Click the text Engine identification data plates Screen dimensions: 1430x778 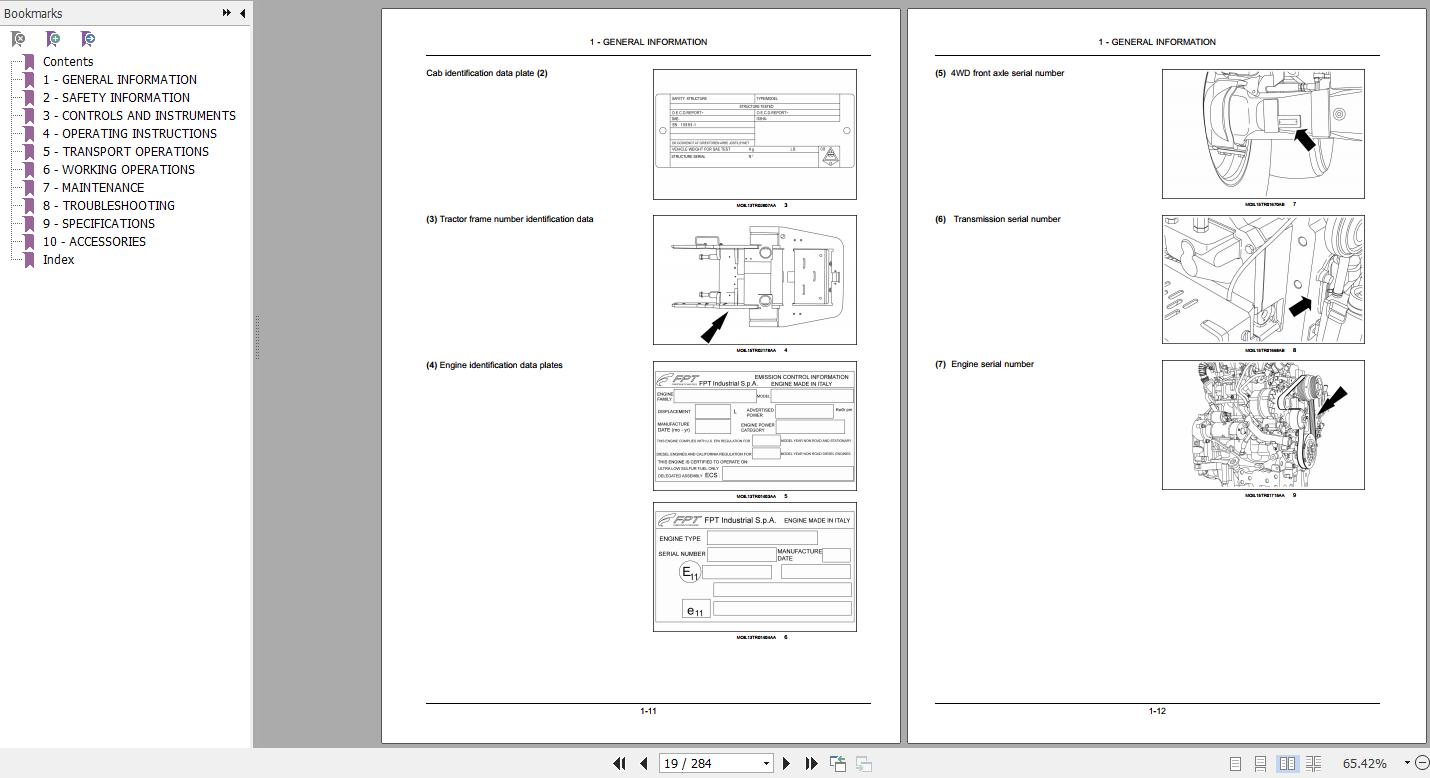point(501,365)
